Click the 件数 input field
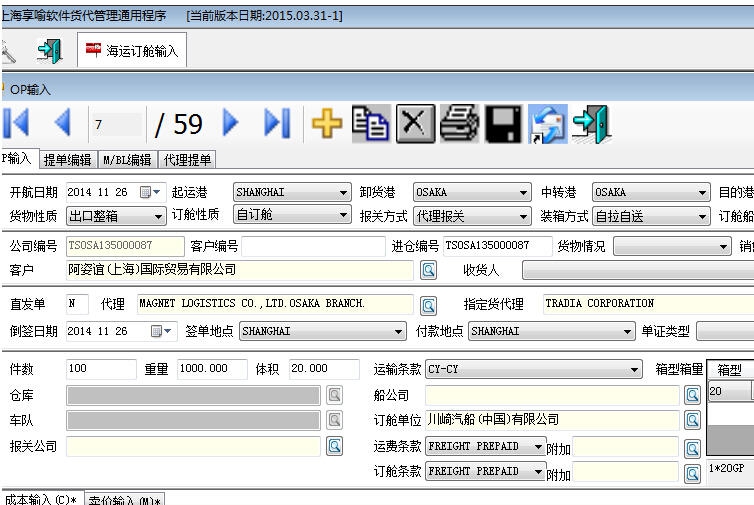Viewport: 754px width, 505px height. click(101, 369)
